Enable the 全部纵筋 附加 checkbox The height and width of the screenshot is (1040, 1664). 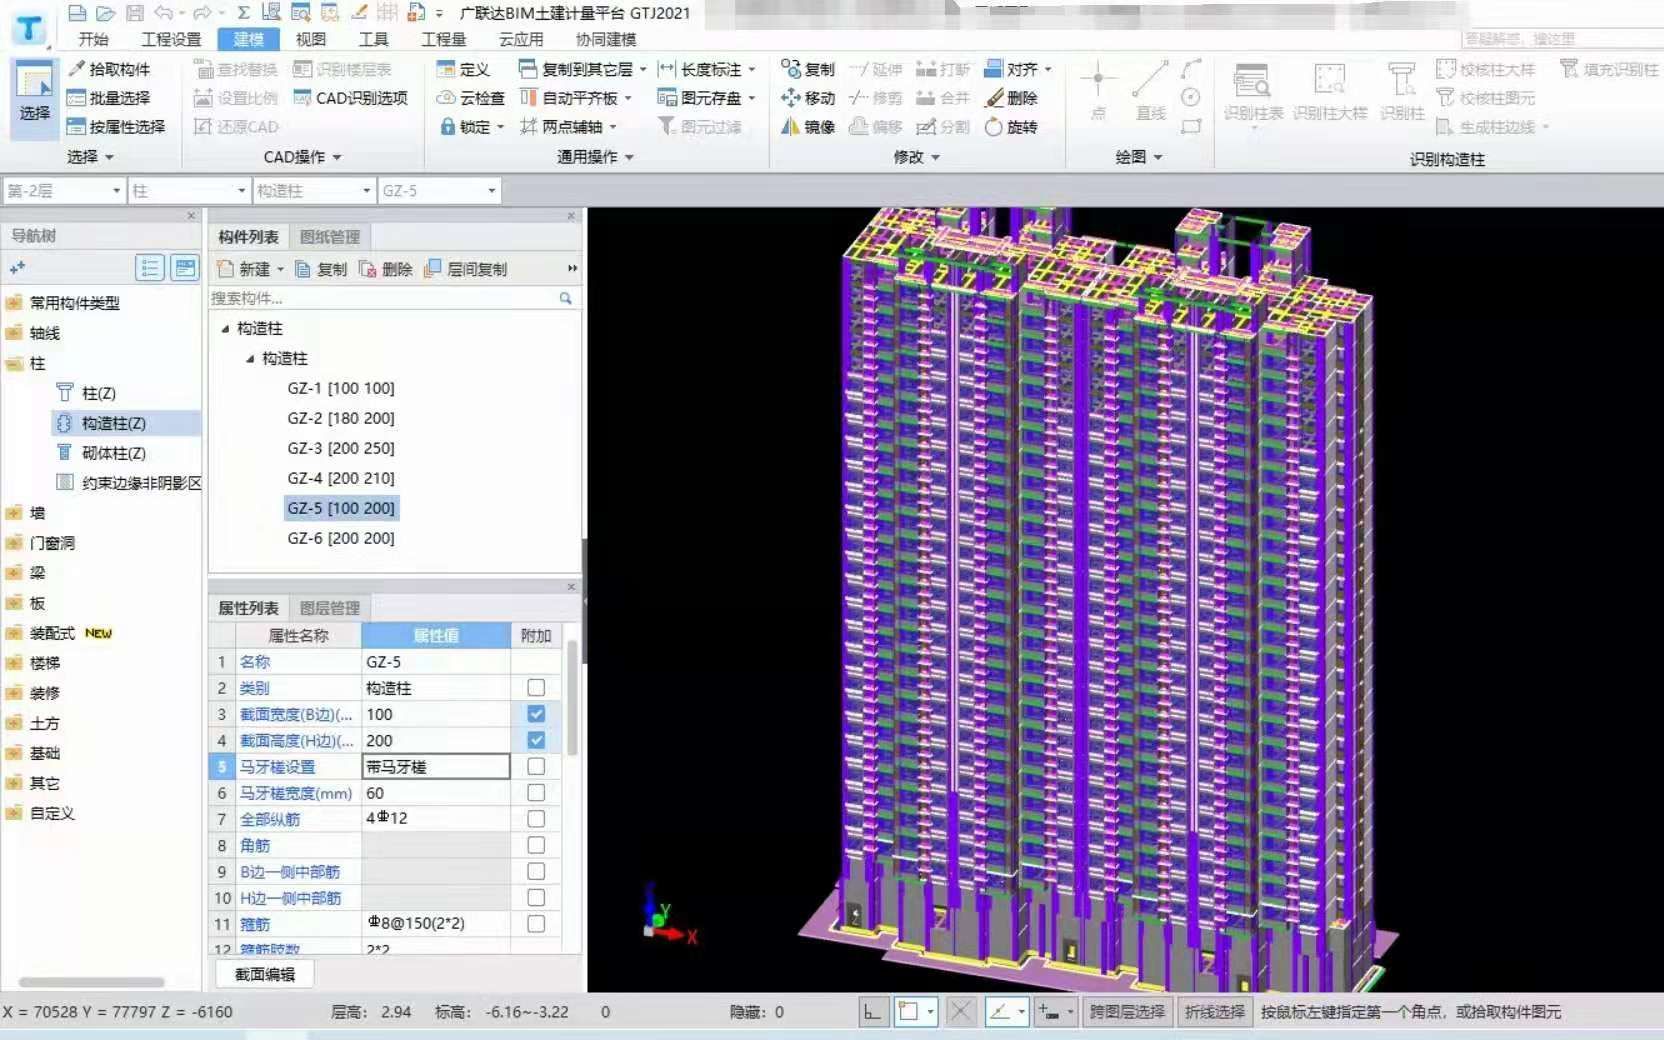click(536, 819)
